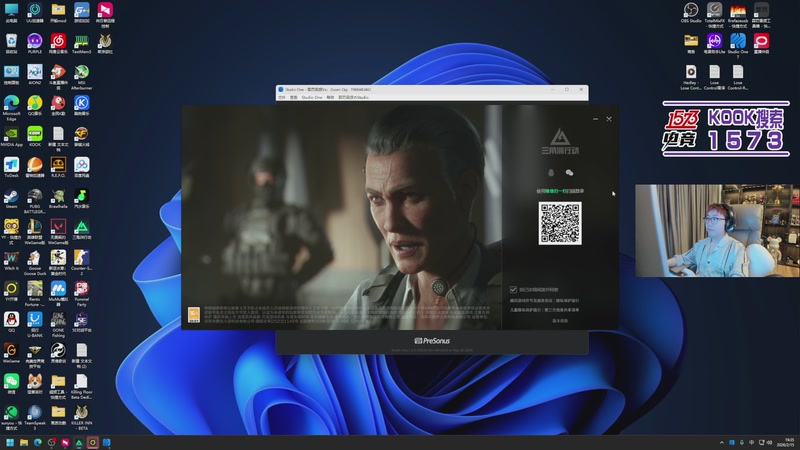Open Microsoft Edge from the taskbar
800x450 pixels.
(37, 442)
